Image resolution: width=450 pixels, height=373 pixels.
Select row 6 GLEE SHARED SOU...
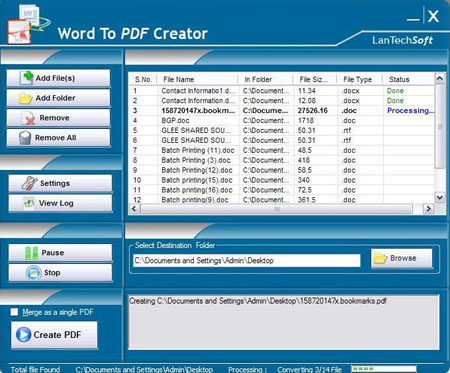[282, 140]
